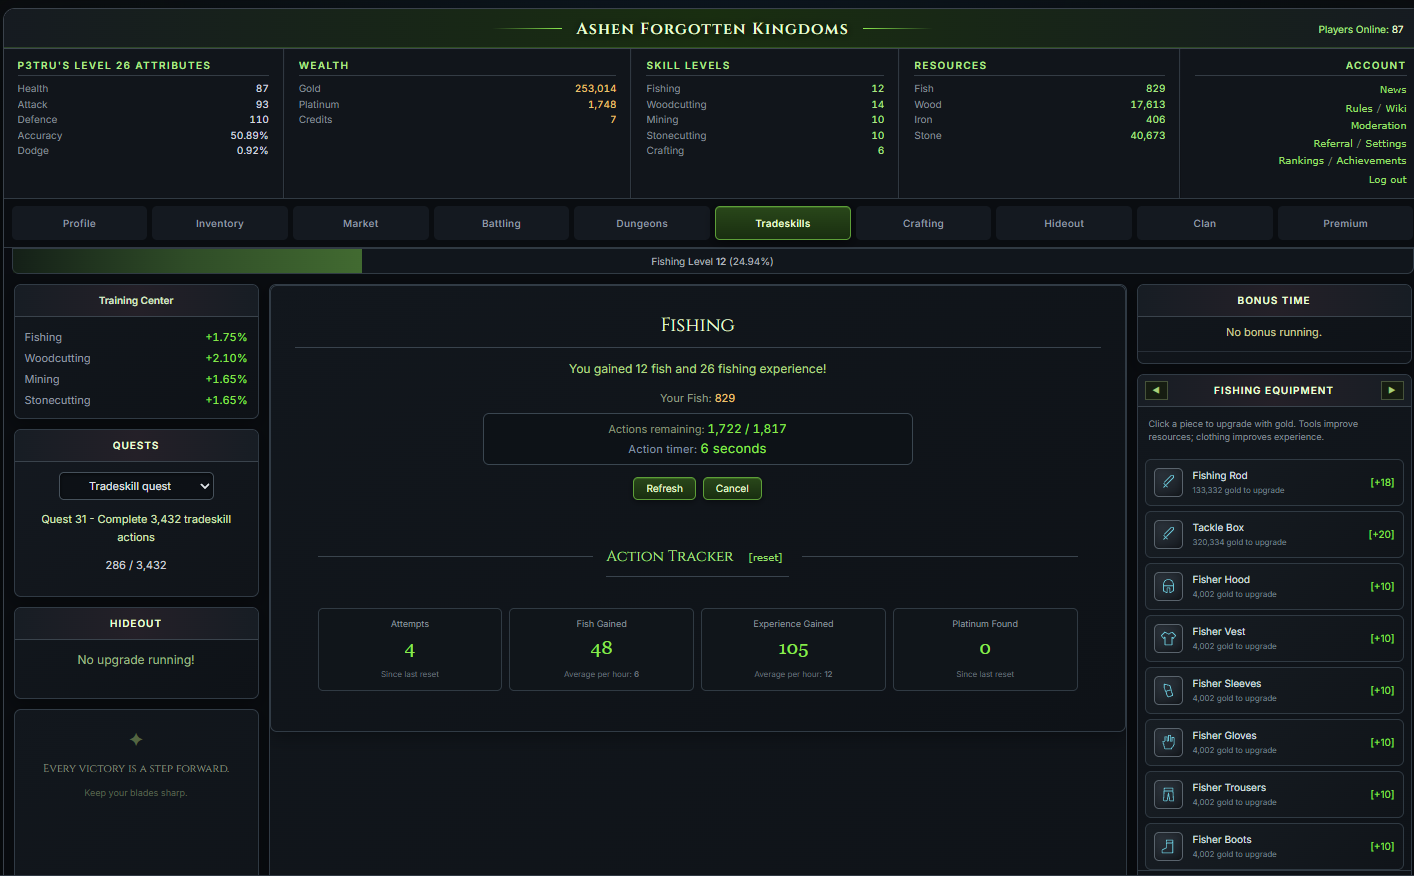View the Achievements link
The height and width of the screenshot is (876, 1414).
[x=1371, y=160]
